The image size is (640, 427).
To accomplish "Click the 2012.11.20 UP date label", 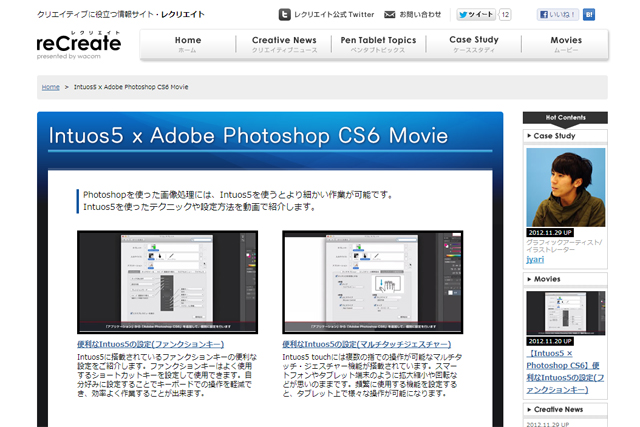I will (x=550, y=341).
